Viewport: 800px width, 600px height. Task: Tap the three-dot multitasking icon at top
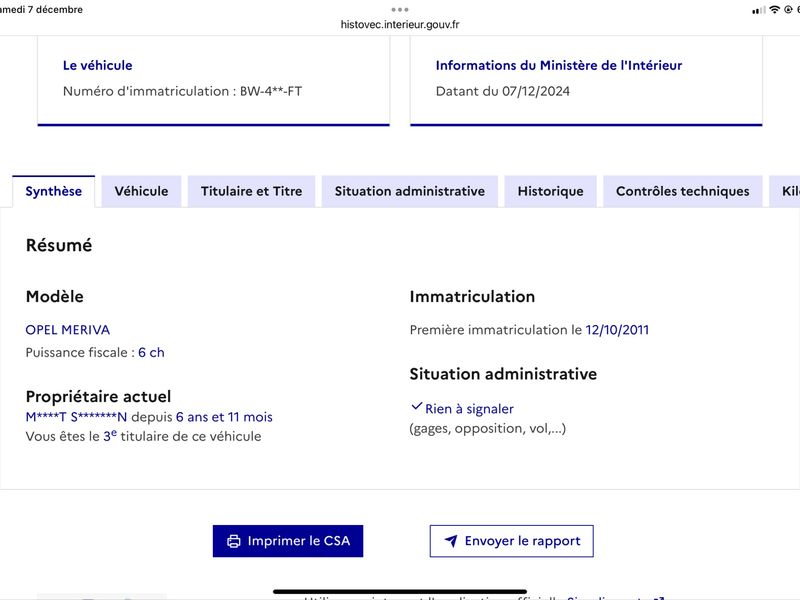tap(400, 10)
